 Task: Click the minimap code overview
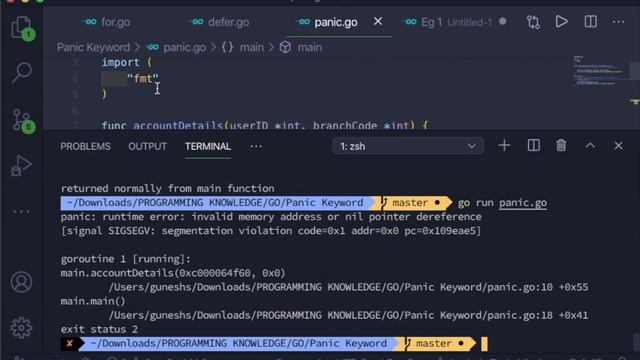(x=598, y=71)
